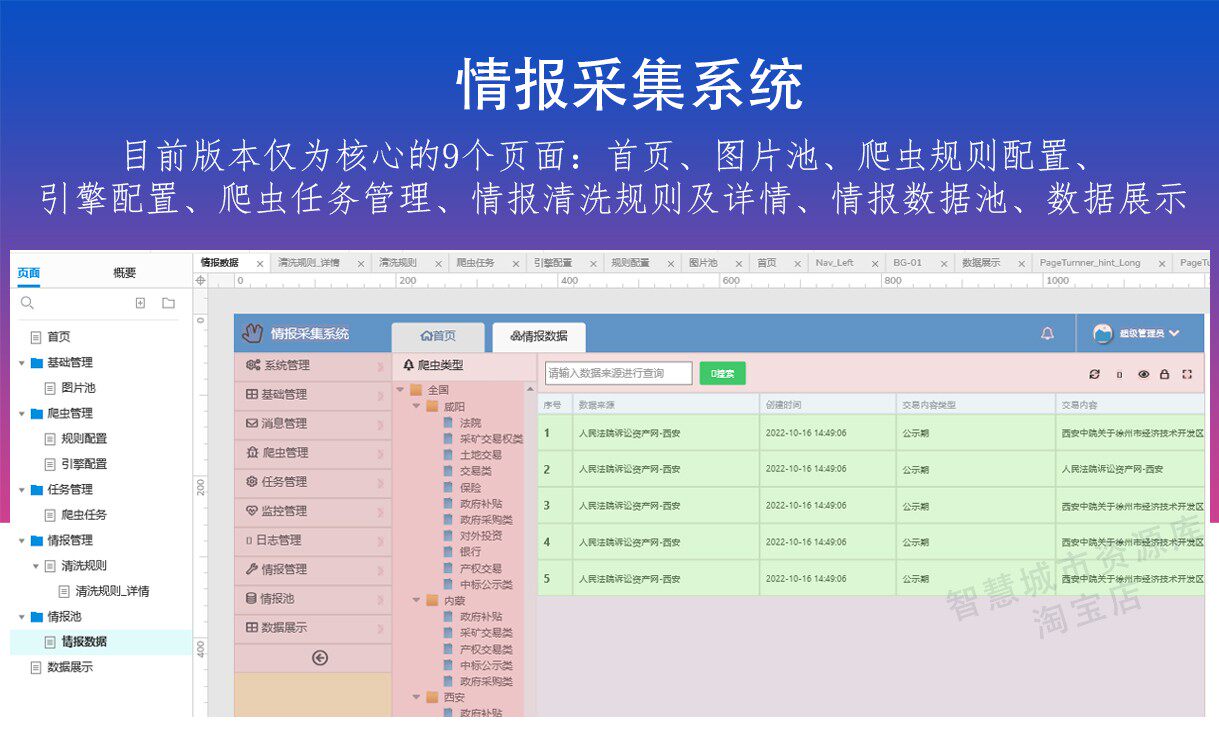Open 监控管理 in the sidebar menu
Image resolution: width=1219 pixels, height=741 pixels.
pos(312,511)
